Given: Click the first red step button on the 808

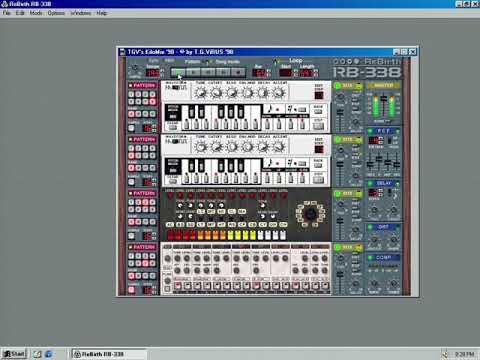Looking at the screenshot, I should tap(170, 235).
